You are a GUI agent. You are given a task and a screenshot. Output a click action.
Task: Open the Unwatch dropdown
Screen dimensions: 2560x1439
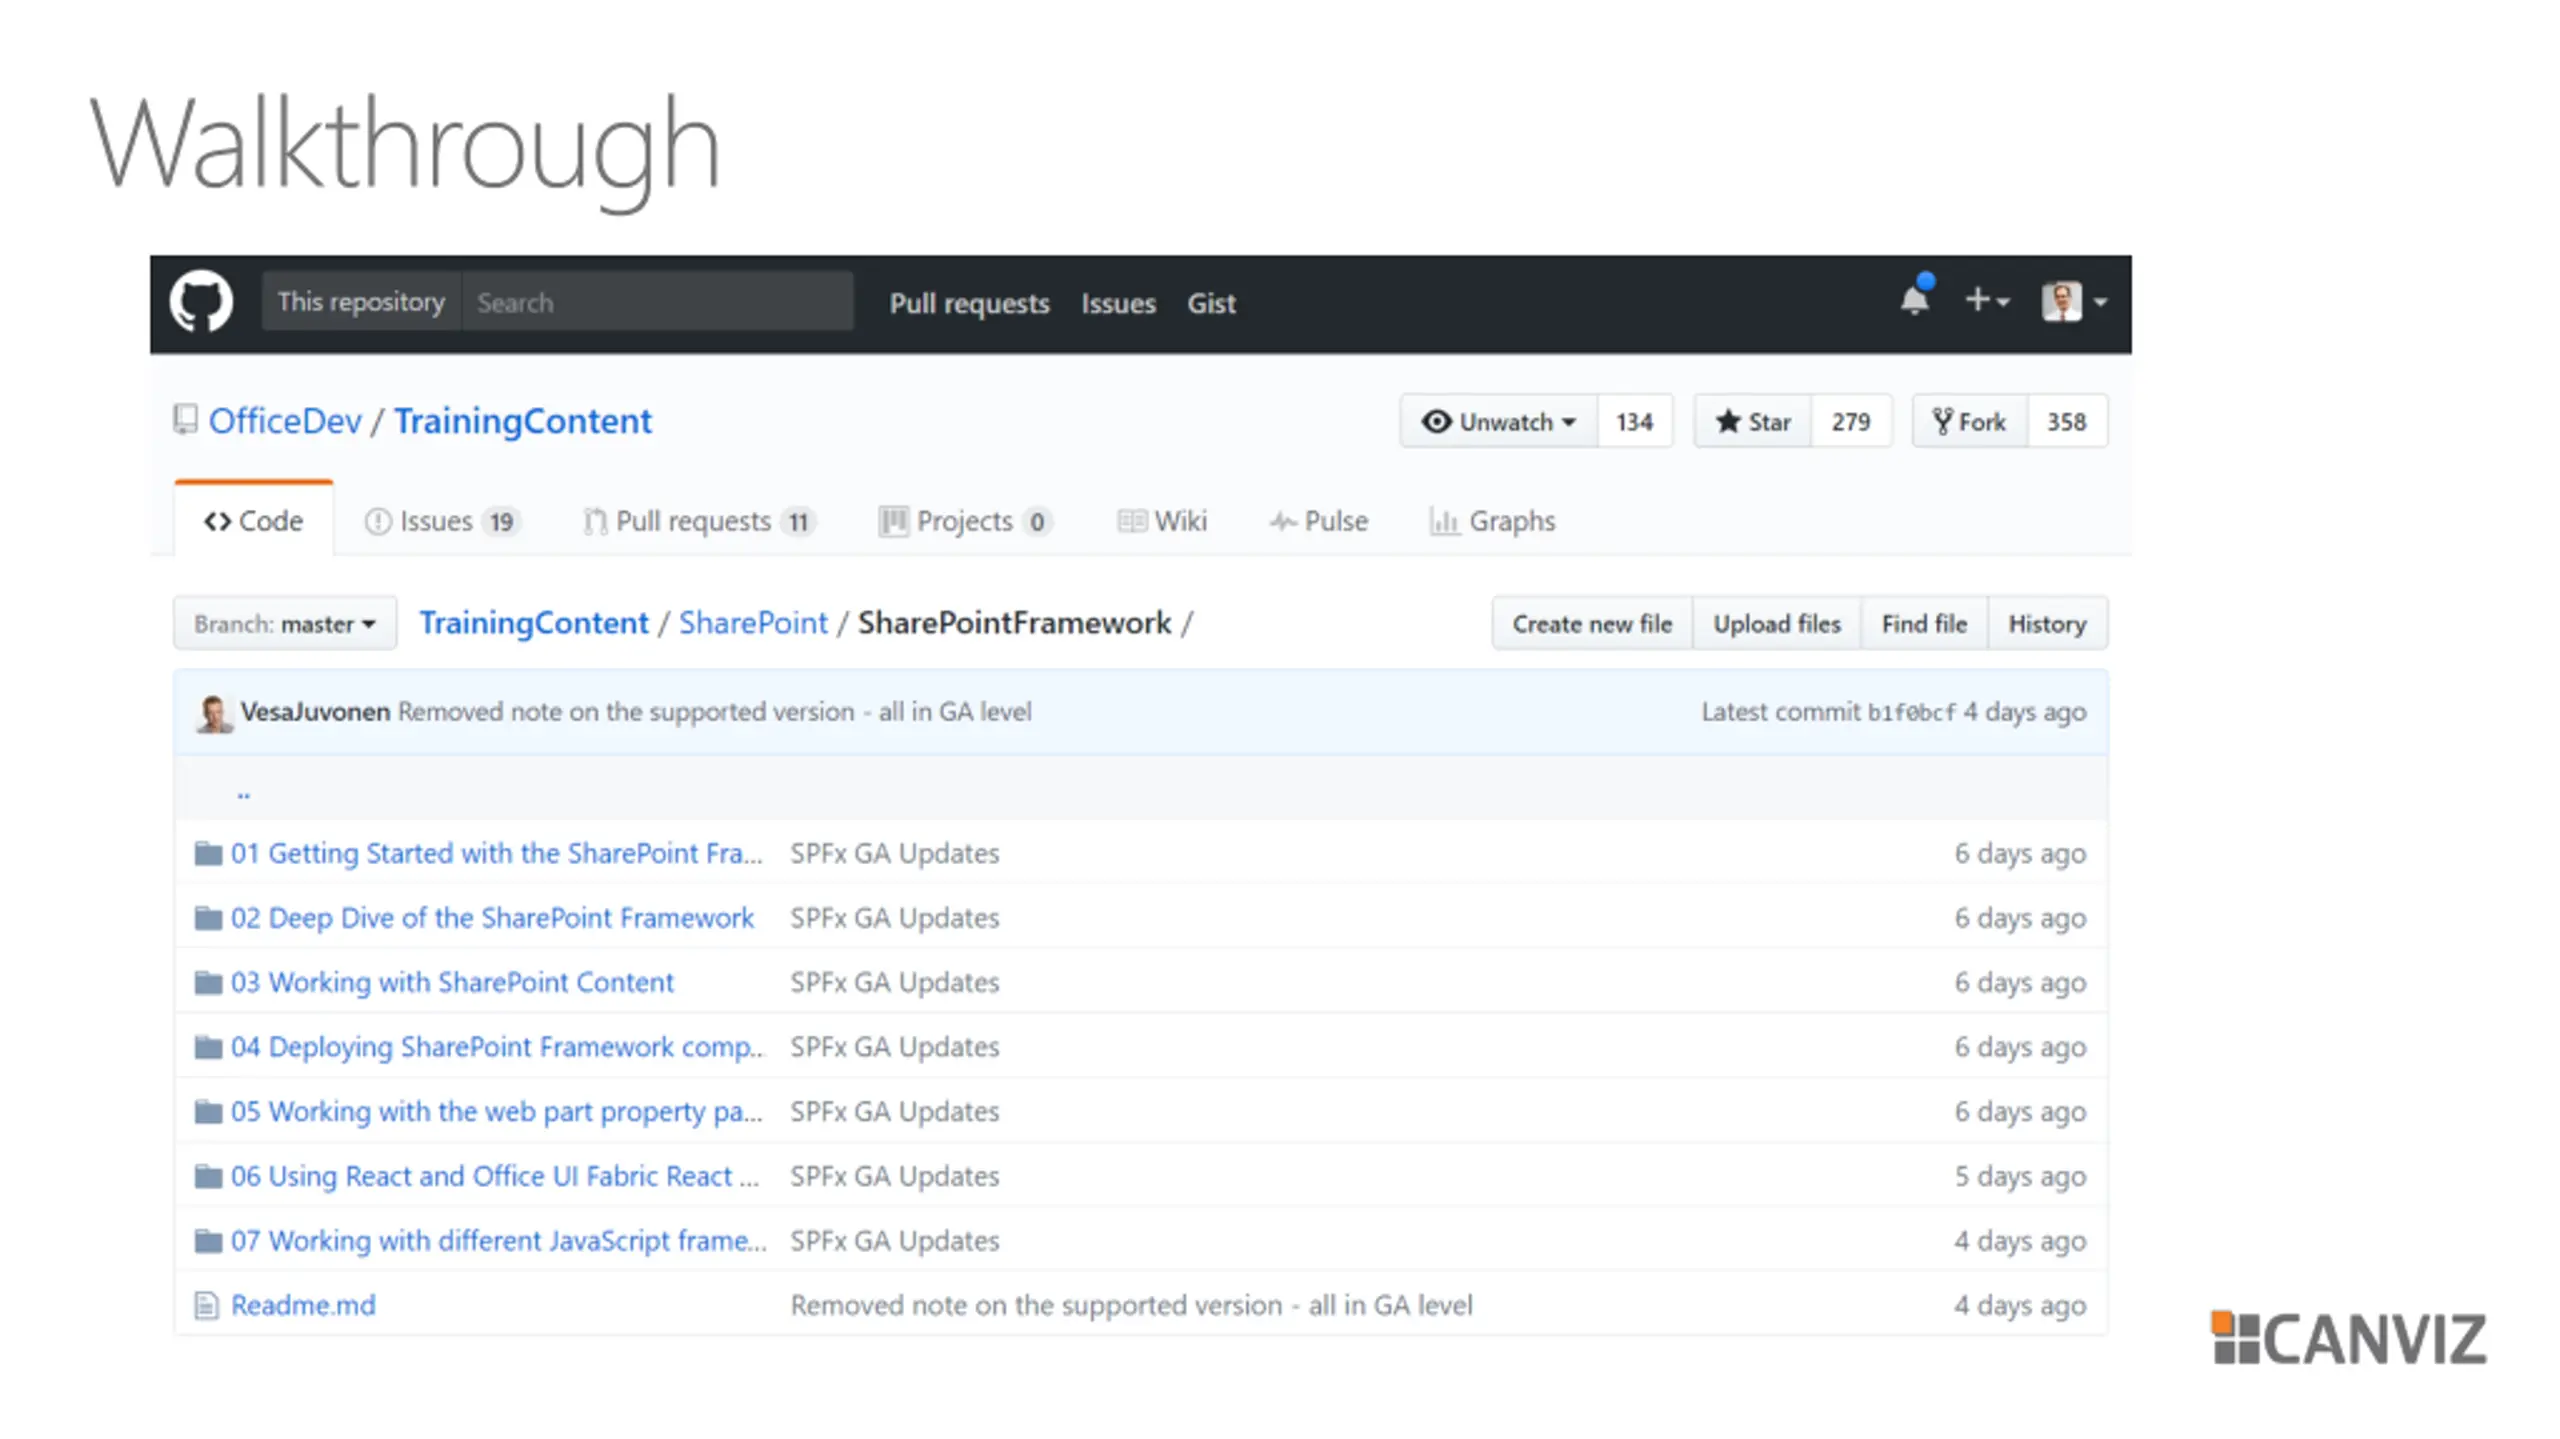[1498, 421]
